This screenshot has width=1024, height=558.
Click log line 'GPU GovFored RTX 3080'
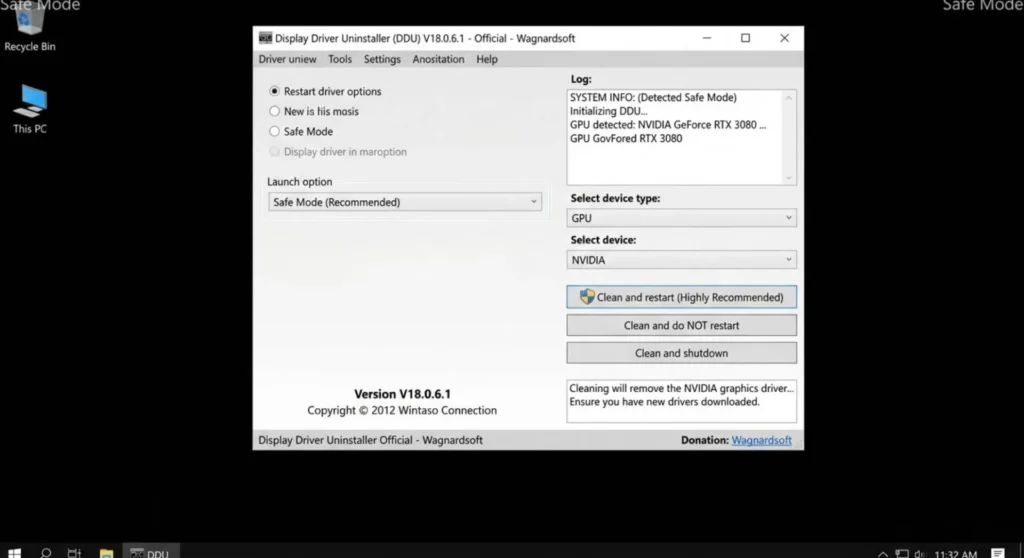click(626, 139)
